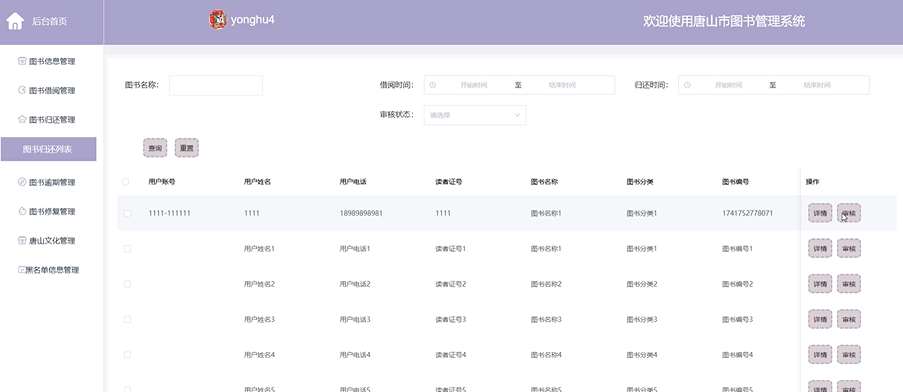Click the 图书借阅管理 menu icon

tap(22, 90)
